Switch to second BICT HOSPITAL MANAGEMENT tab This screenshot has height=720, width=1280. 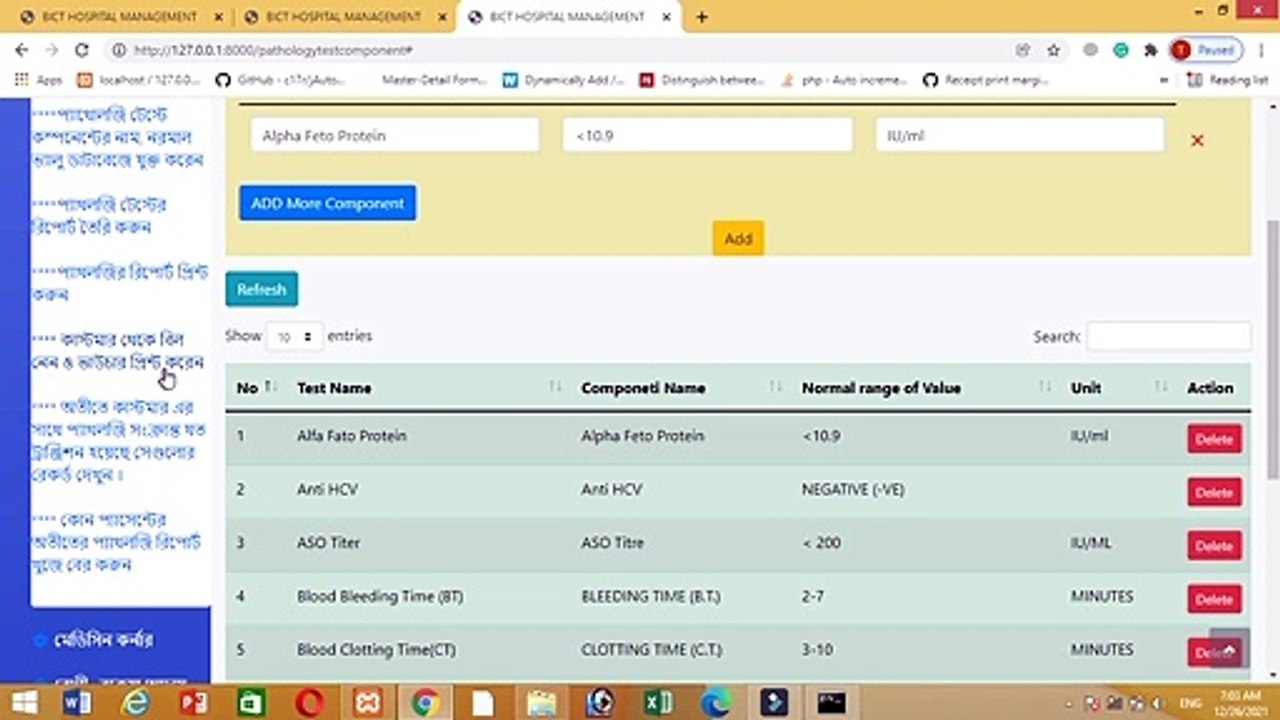coord(344,17)
